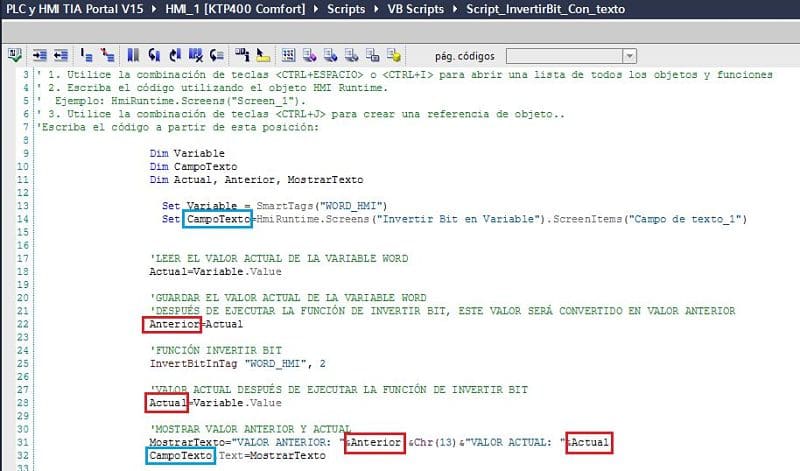
Task: Click the syntax check icon with green checkmark
Action: 15,55
